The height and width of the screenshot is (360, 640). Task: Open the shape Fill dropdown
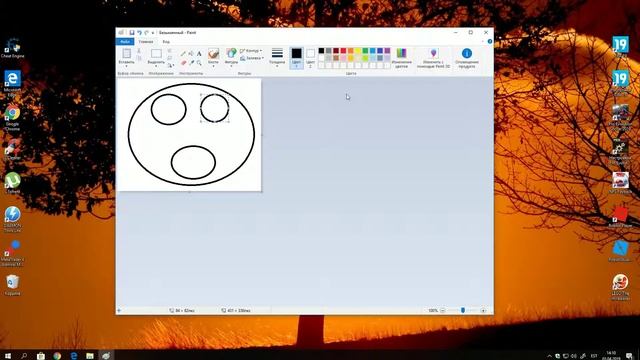(x=252, y=58)
